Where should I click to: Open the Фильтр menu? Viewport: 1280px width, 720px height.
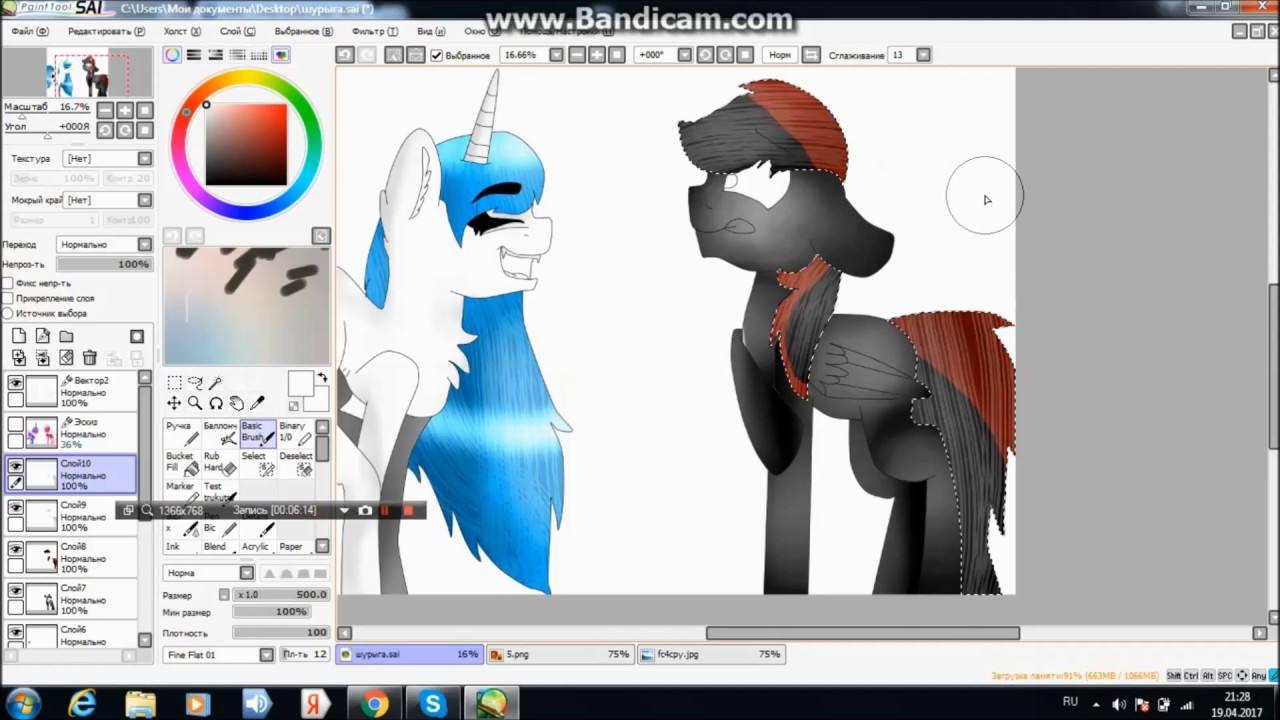click(375, 31)
